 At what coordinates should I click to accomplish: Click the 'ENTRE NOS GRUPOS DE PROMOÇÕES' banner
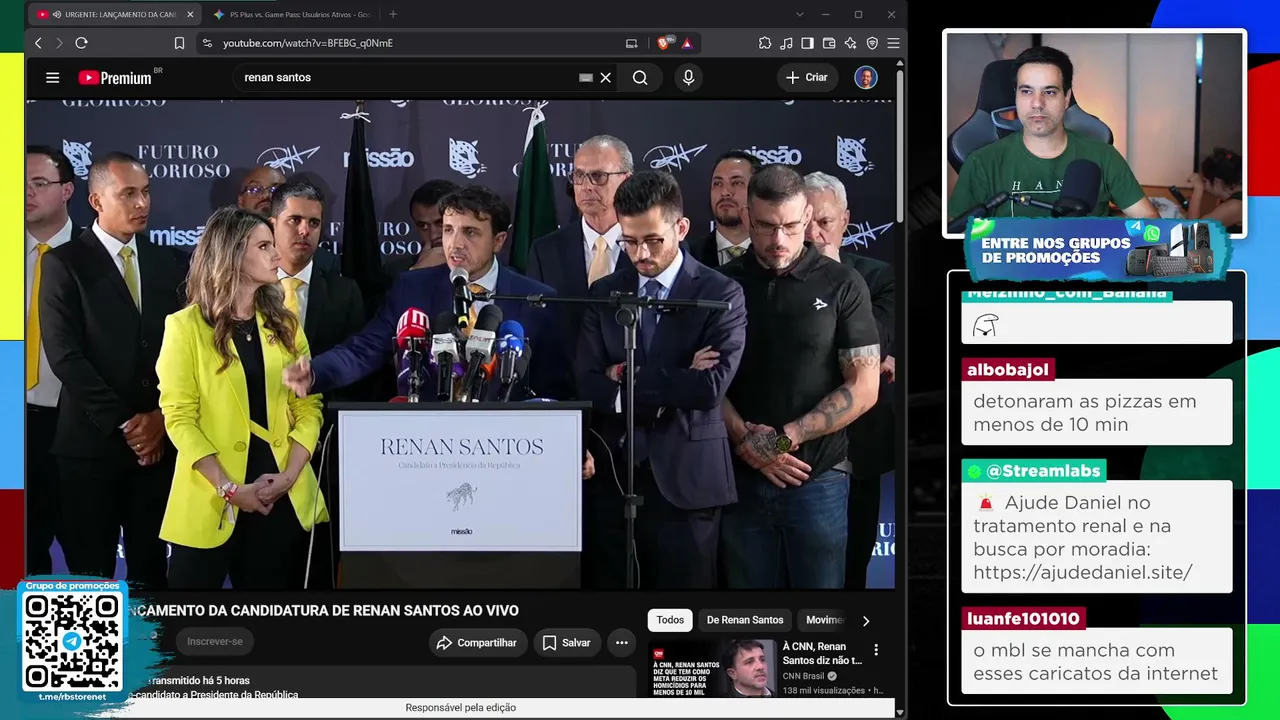1097,250
